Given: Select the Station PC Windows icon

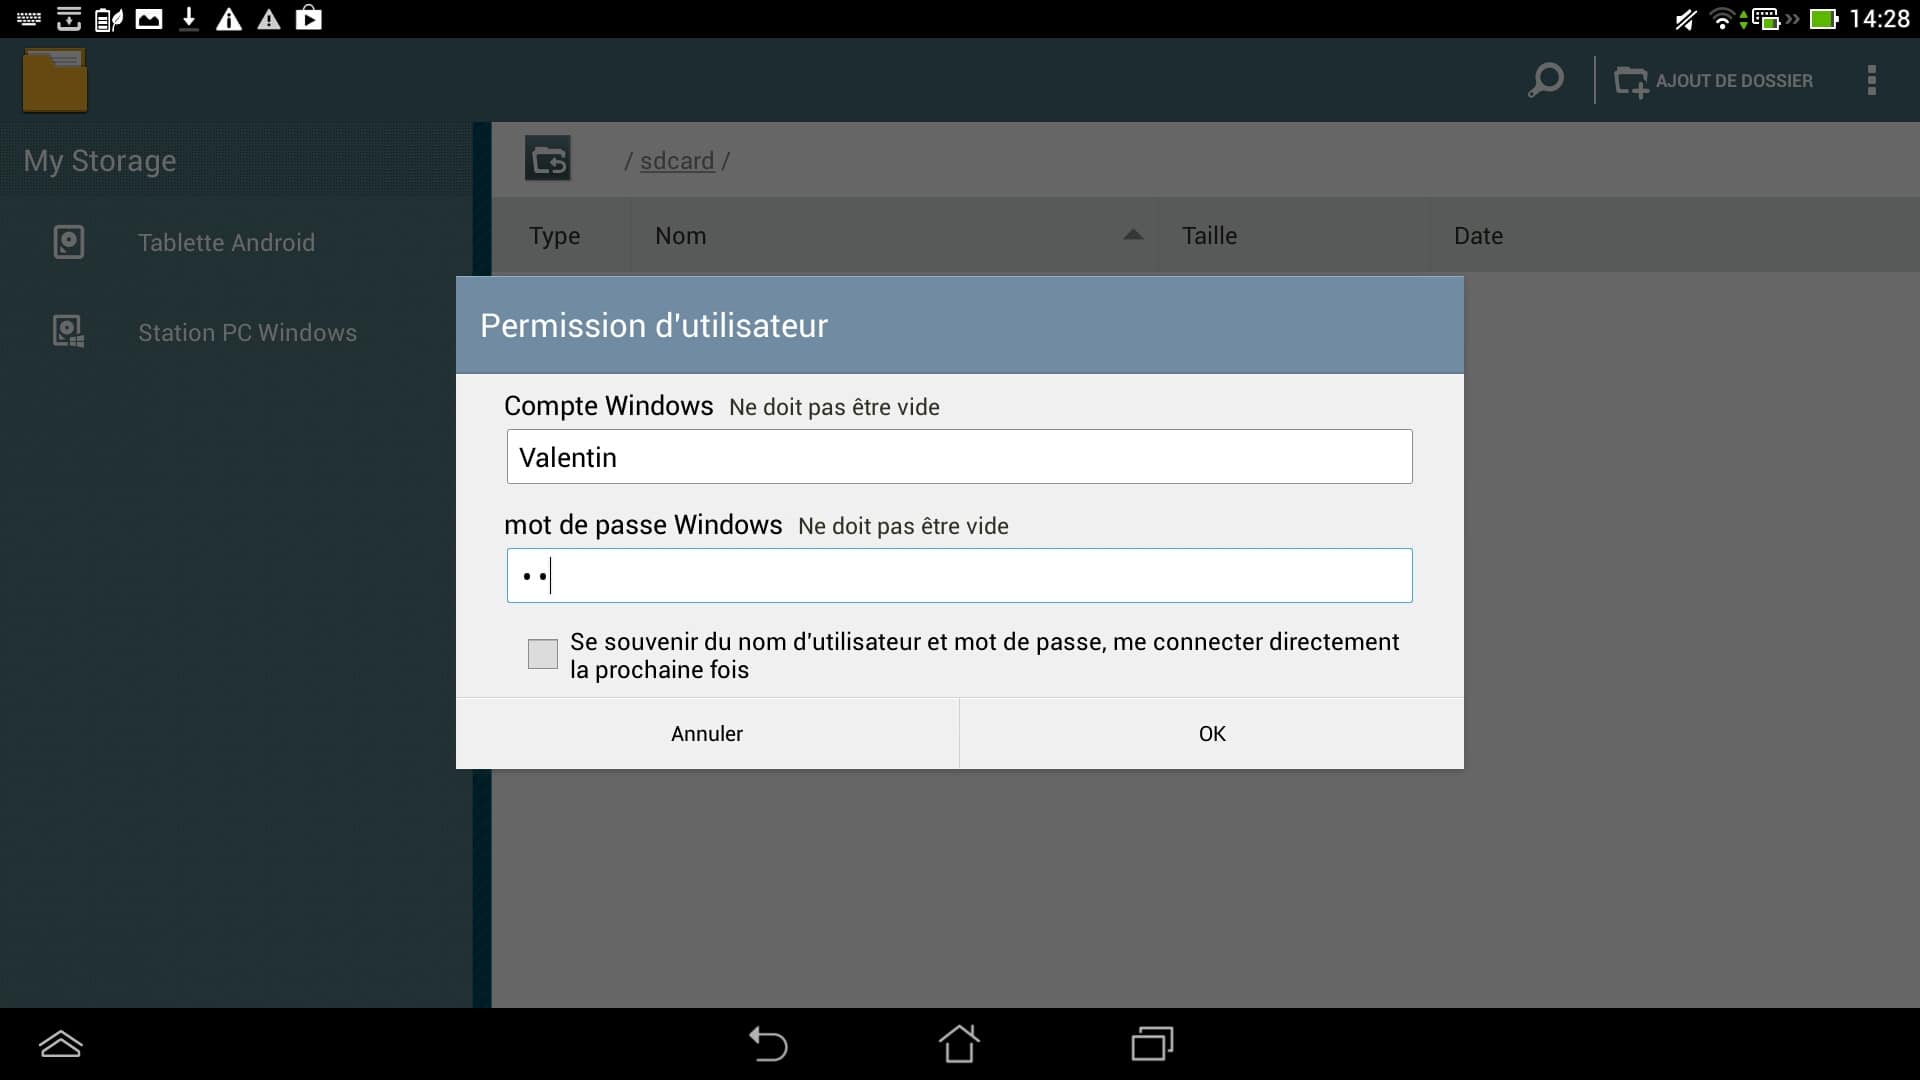Looking at the screenshot, I should click(x=69, y=332).
